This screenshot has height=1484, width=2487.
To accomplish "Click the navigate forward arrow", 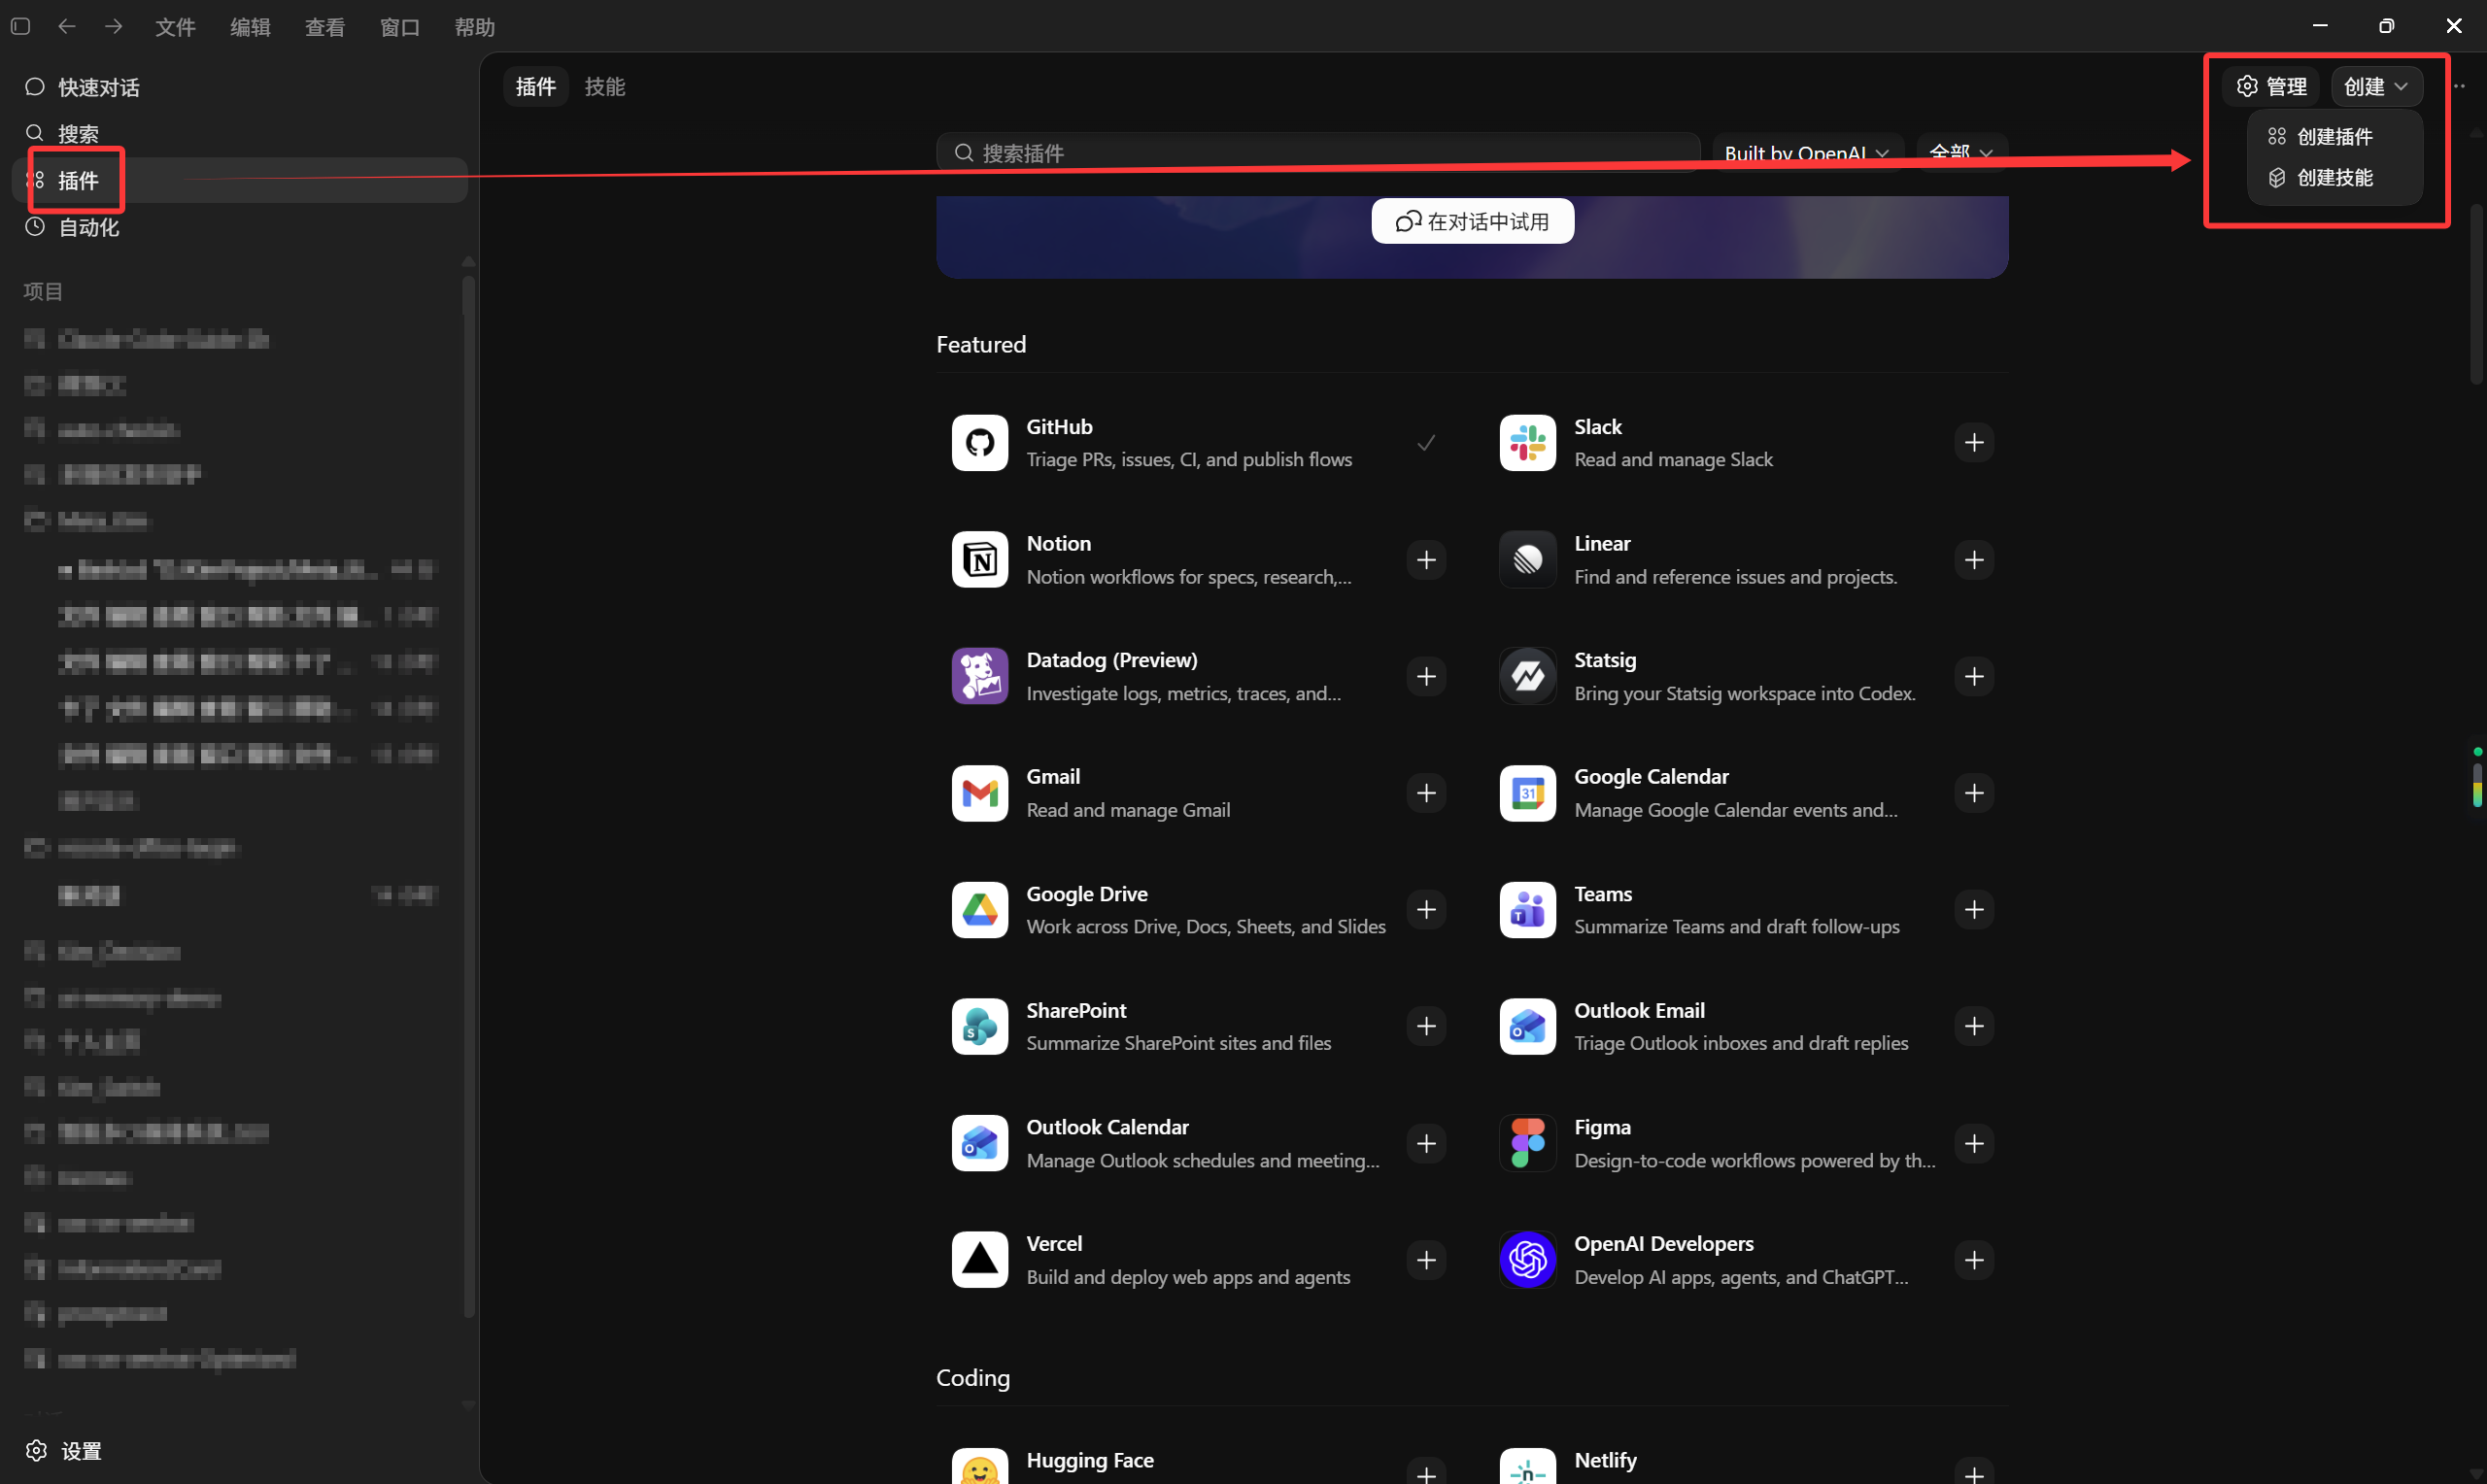I will click(114, 26).
